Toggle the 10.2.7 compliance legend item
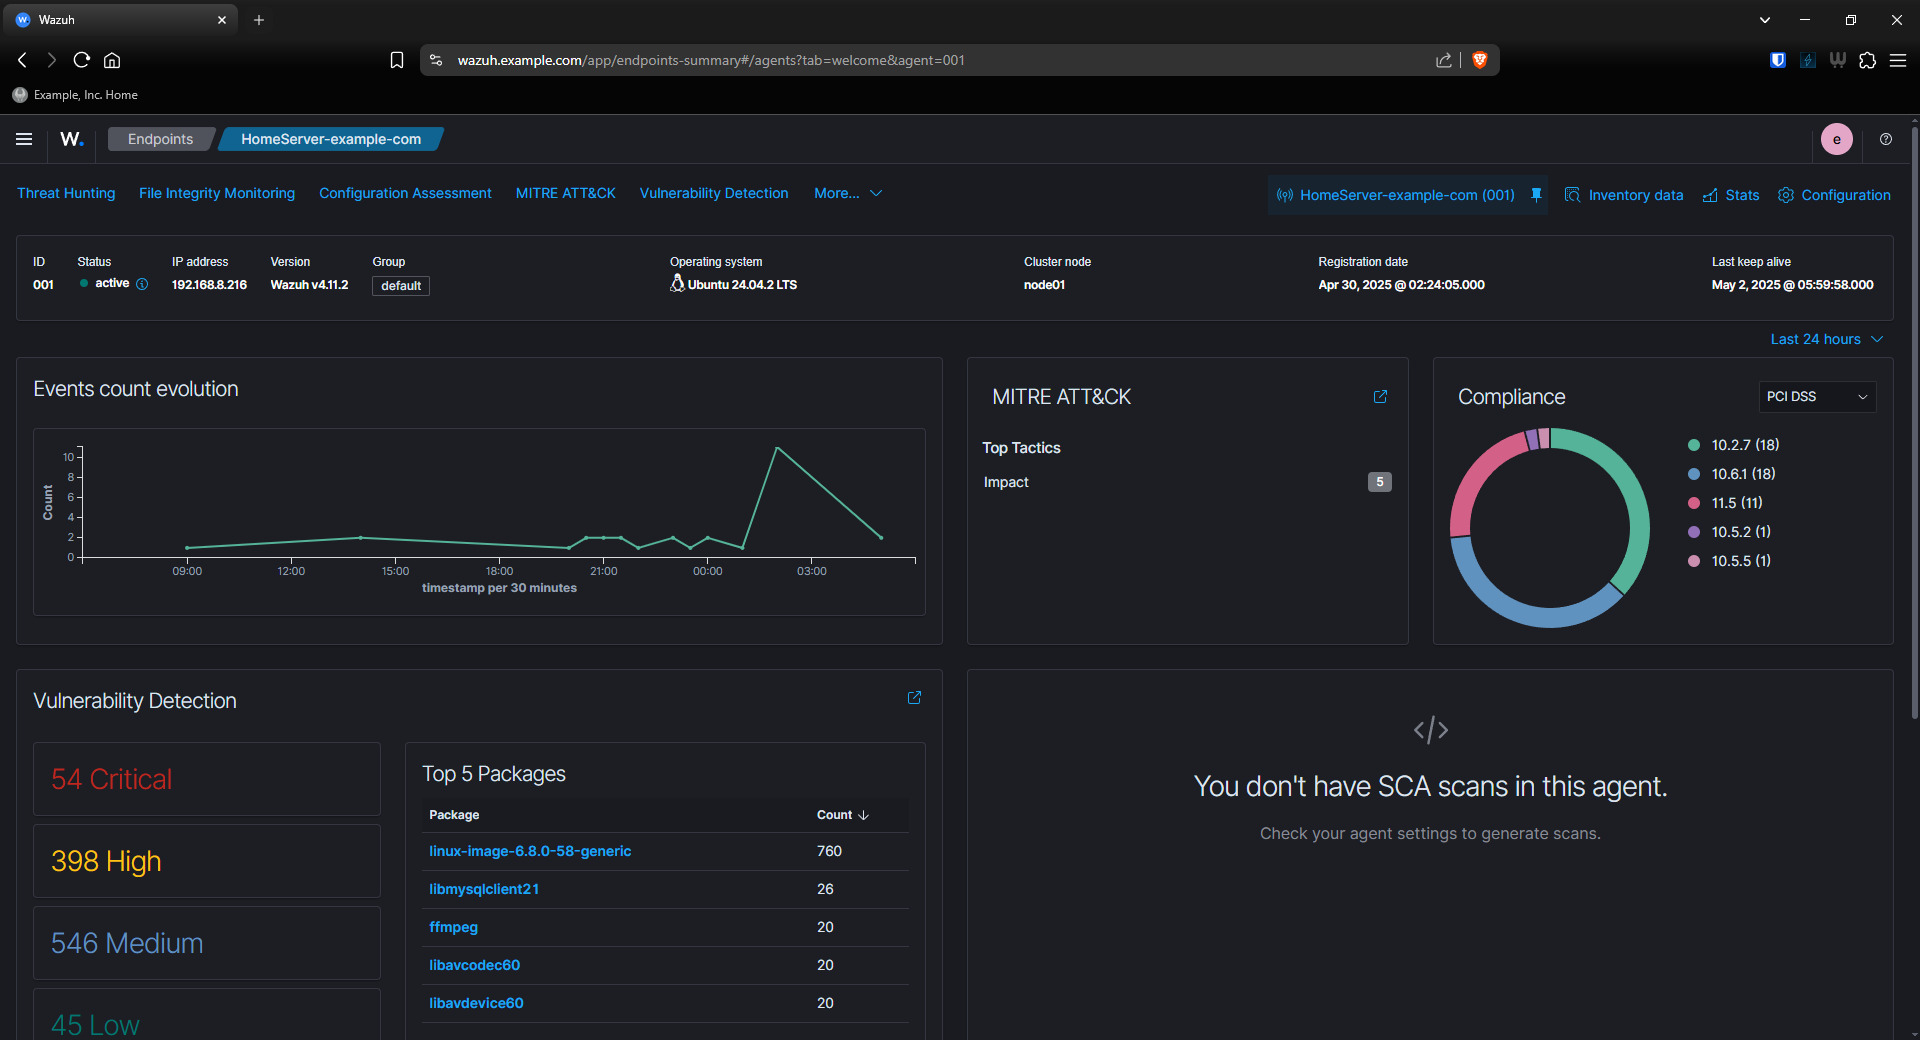This screenshot has height=1040, width=1920. click(x=1744, y=445)
